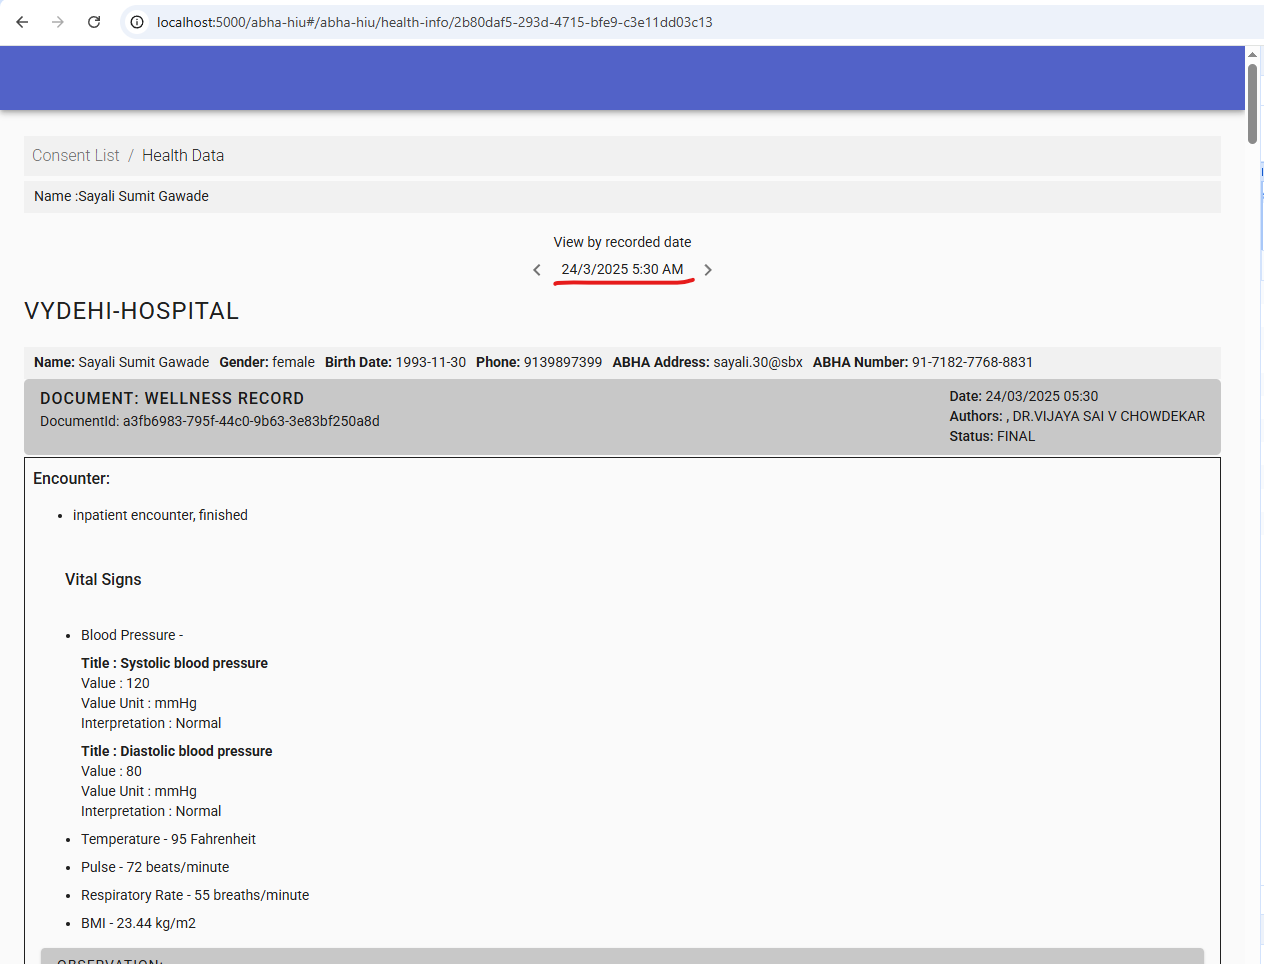Go back to the previous browser page
Screen dimensions: 1264x964
(22, 22)
